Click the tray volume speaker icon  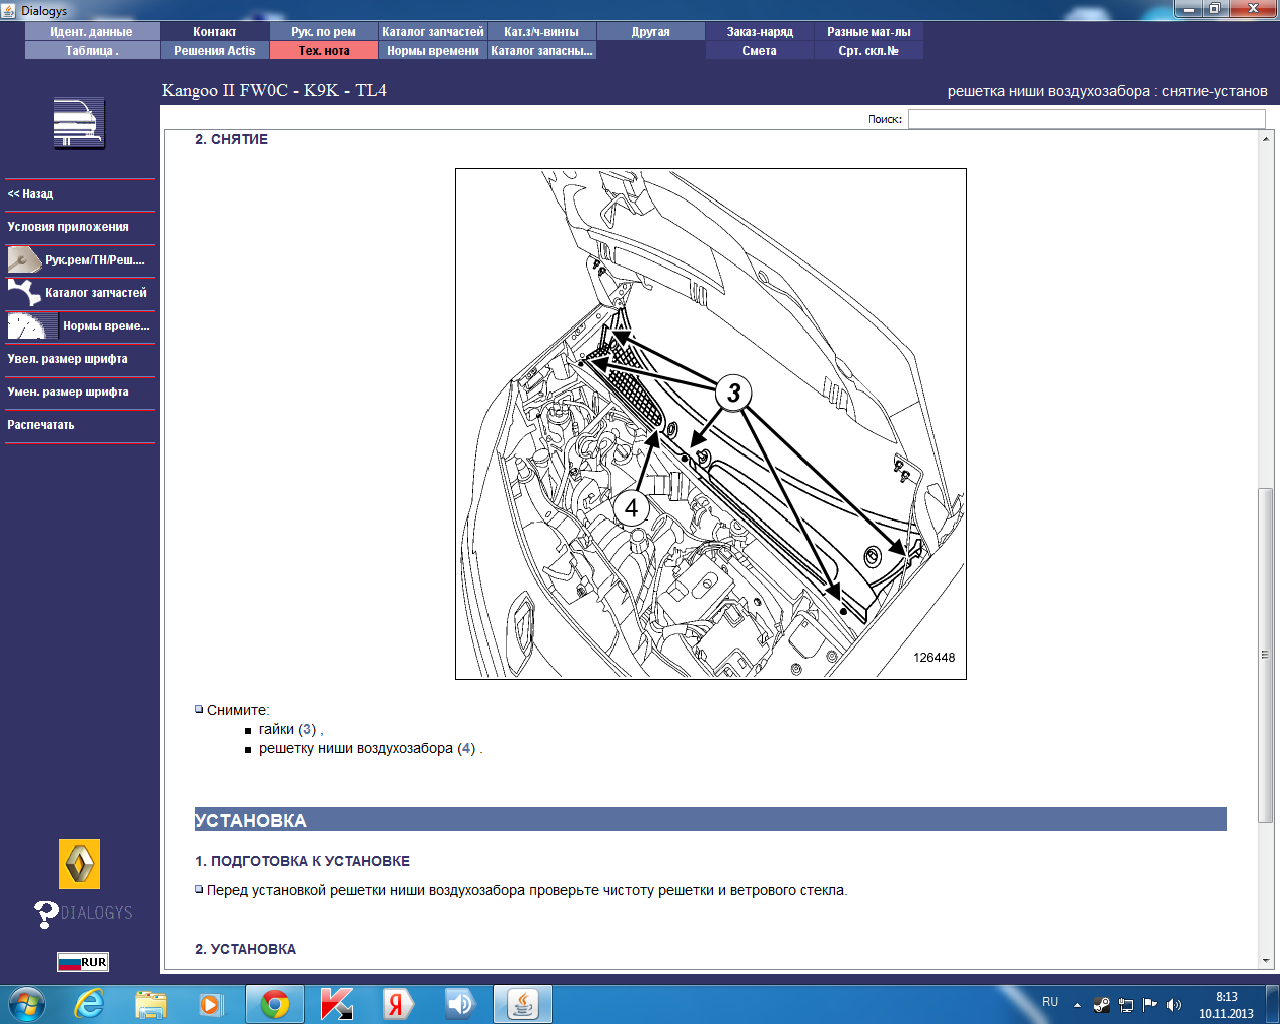[1174, 1004]
